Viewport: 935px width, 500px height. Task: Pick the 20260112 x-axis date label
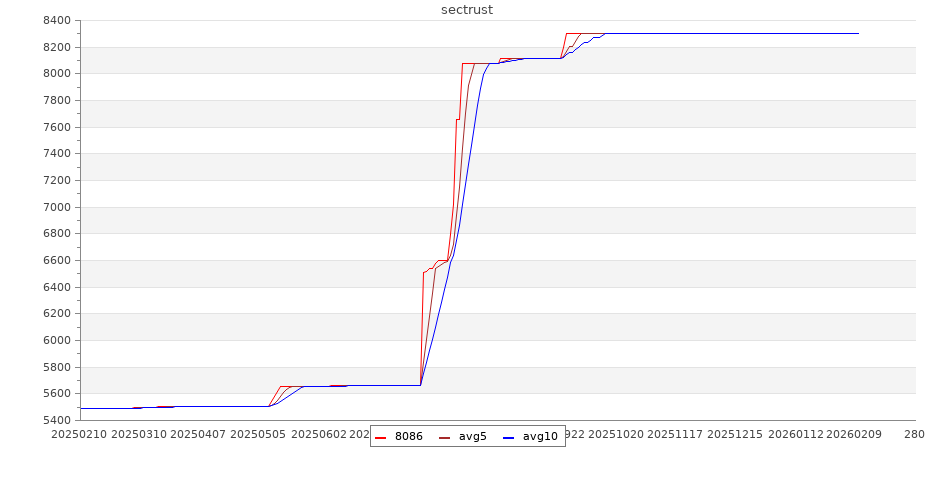795,434
